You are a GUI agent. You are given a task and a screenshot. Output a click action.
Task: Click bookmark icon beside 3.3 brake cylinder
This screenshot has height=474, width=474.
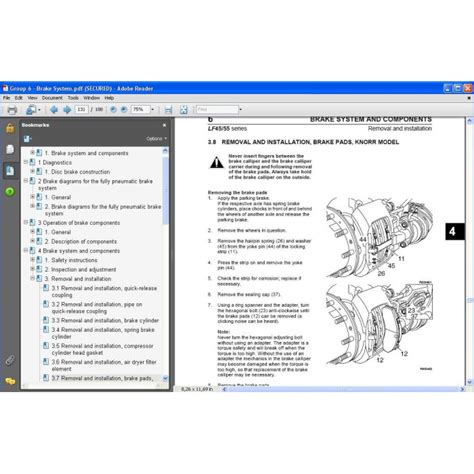point(46,320)
